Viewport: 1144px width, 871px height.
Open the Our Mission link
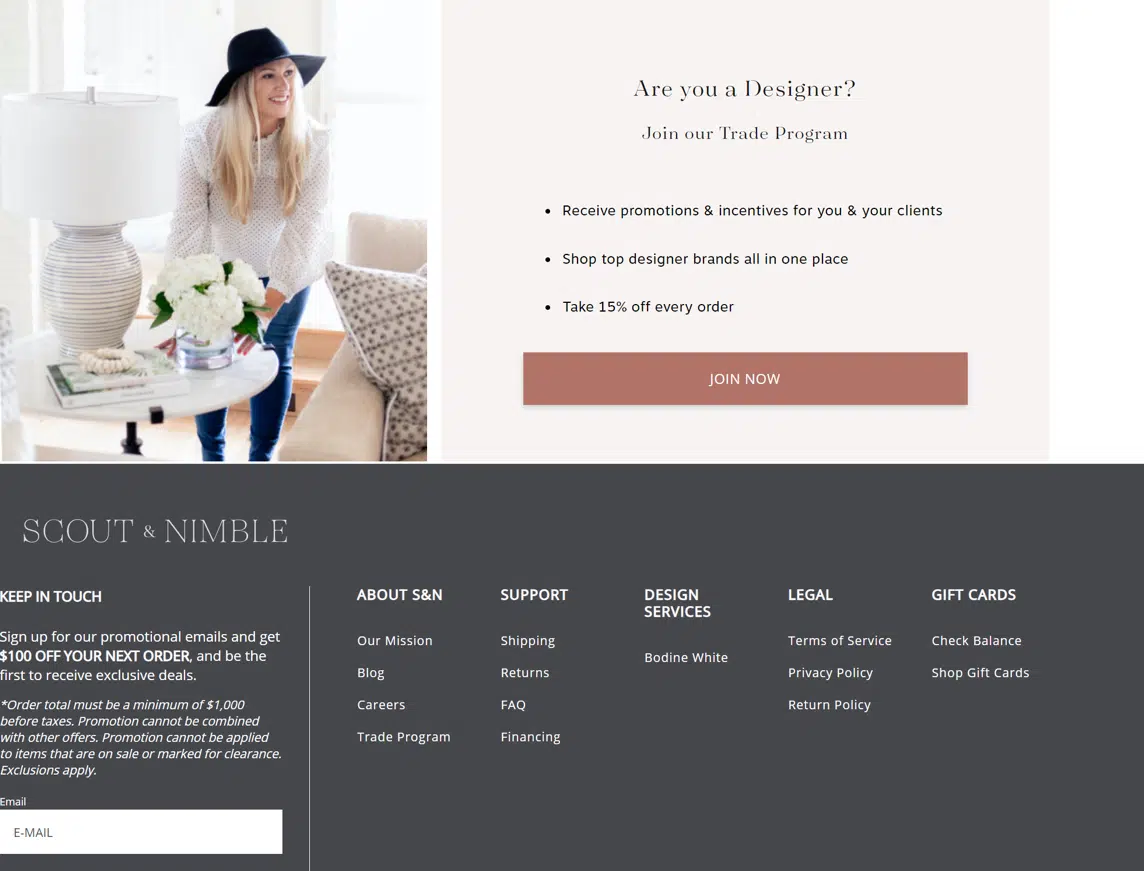(x=395, y=640)
